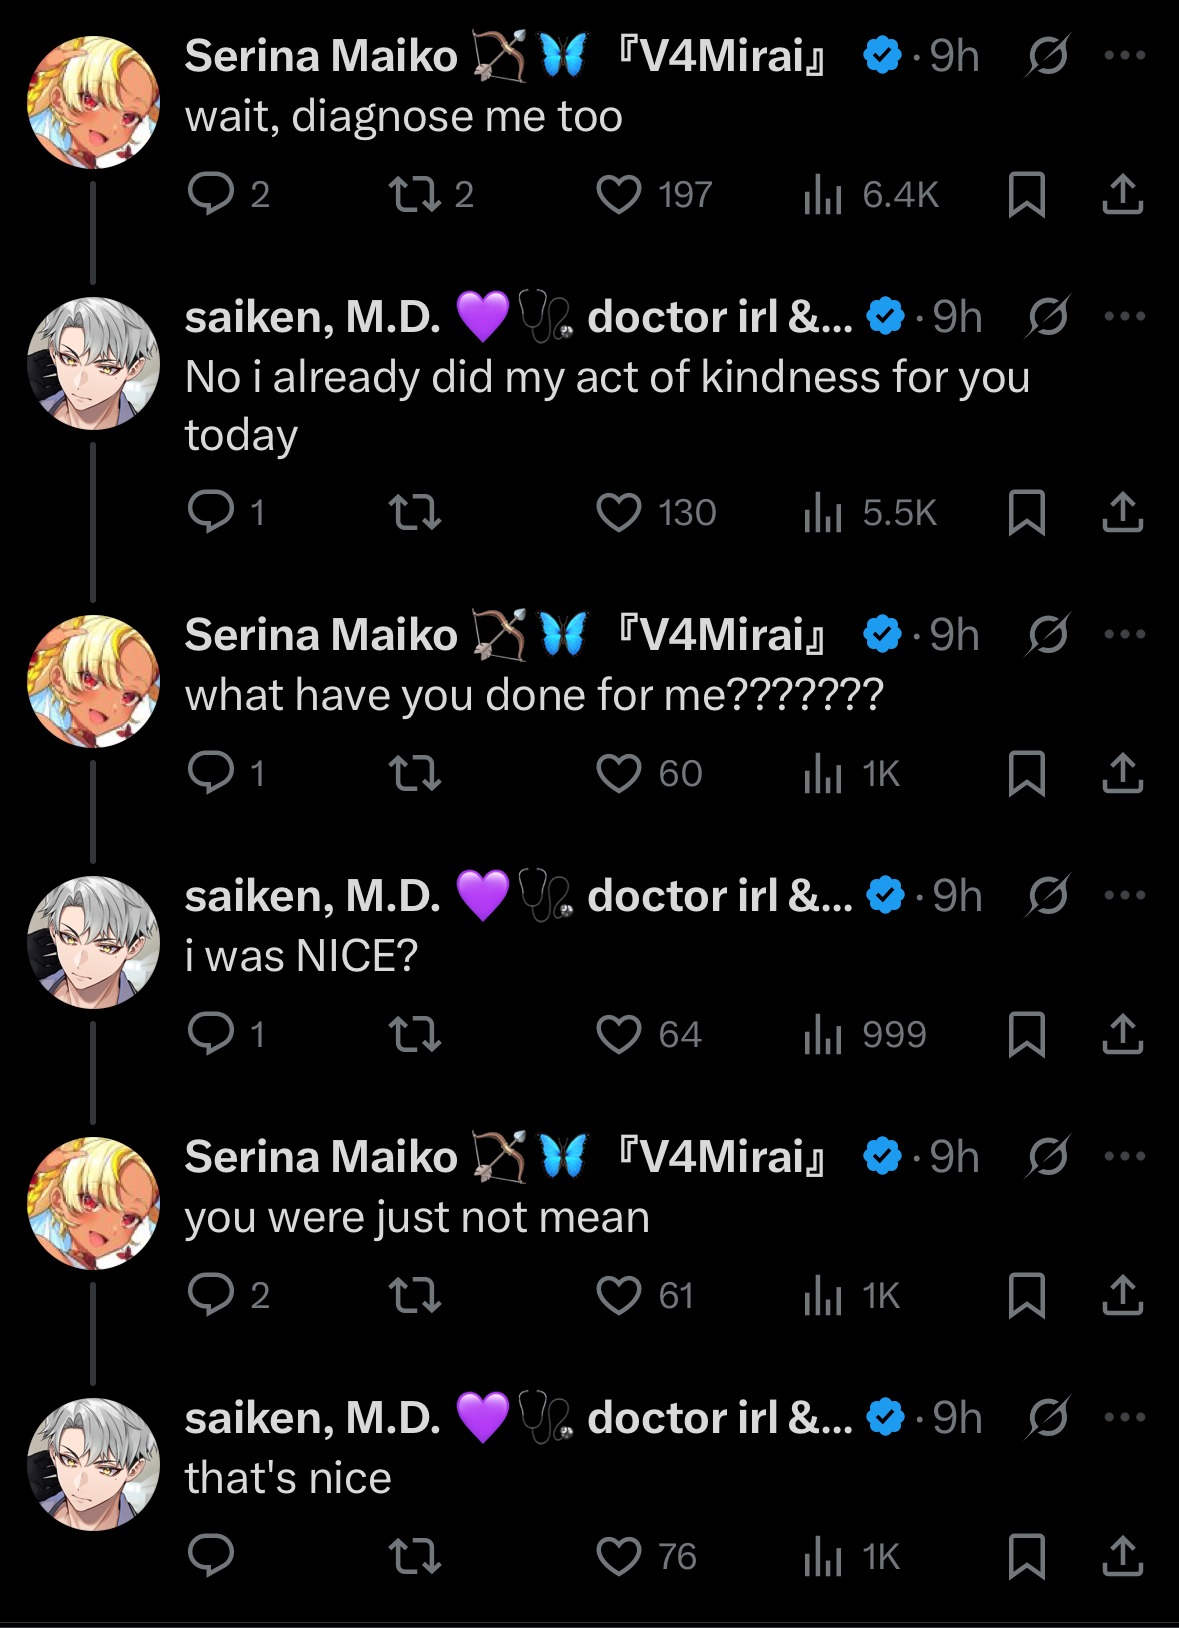This screenshot has height=1628, width=1179.
Task: Repost the "wait, diagnose me too" tweet
Action: [415, 194]
